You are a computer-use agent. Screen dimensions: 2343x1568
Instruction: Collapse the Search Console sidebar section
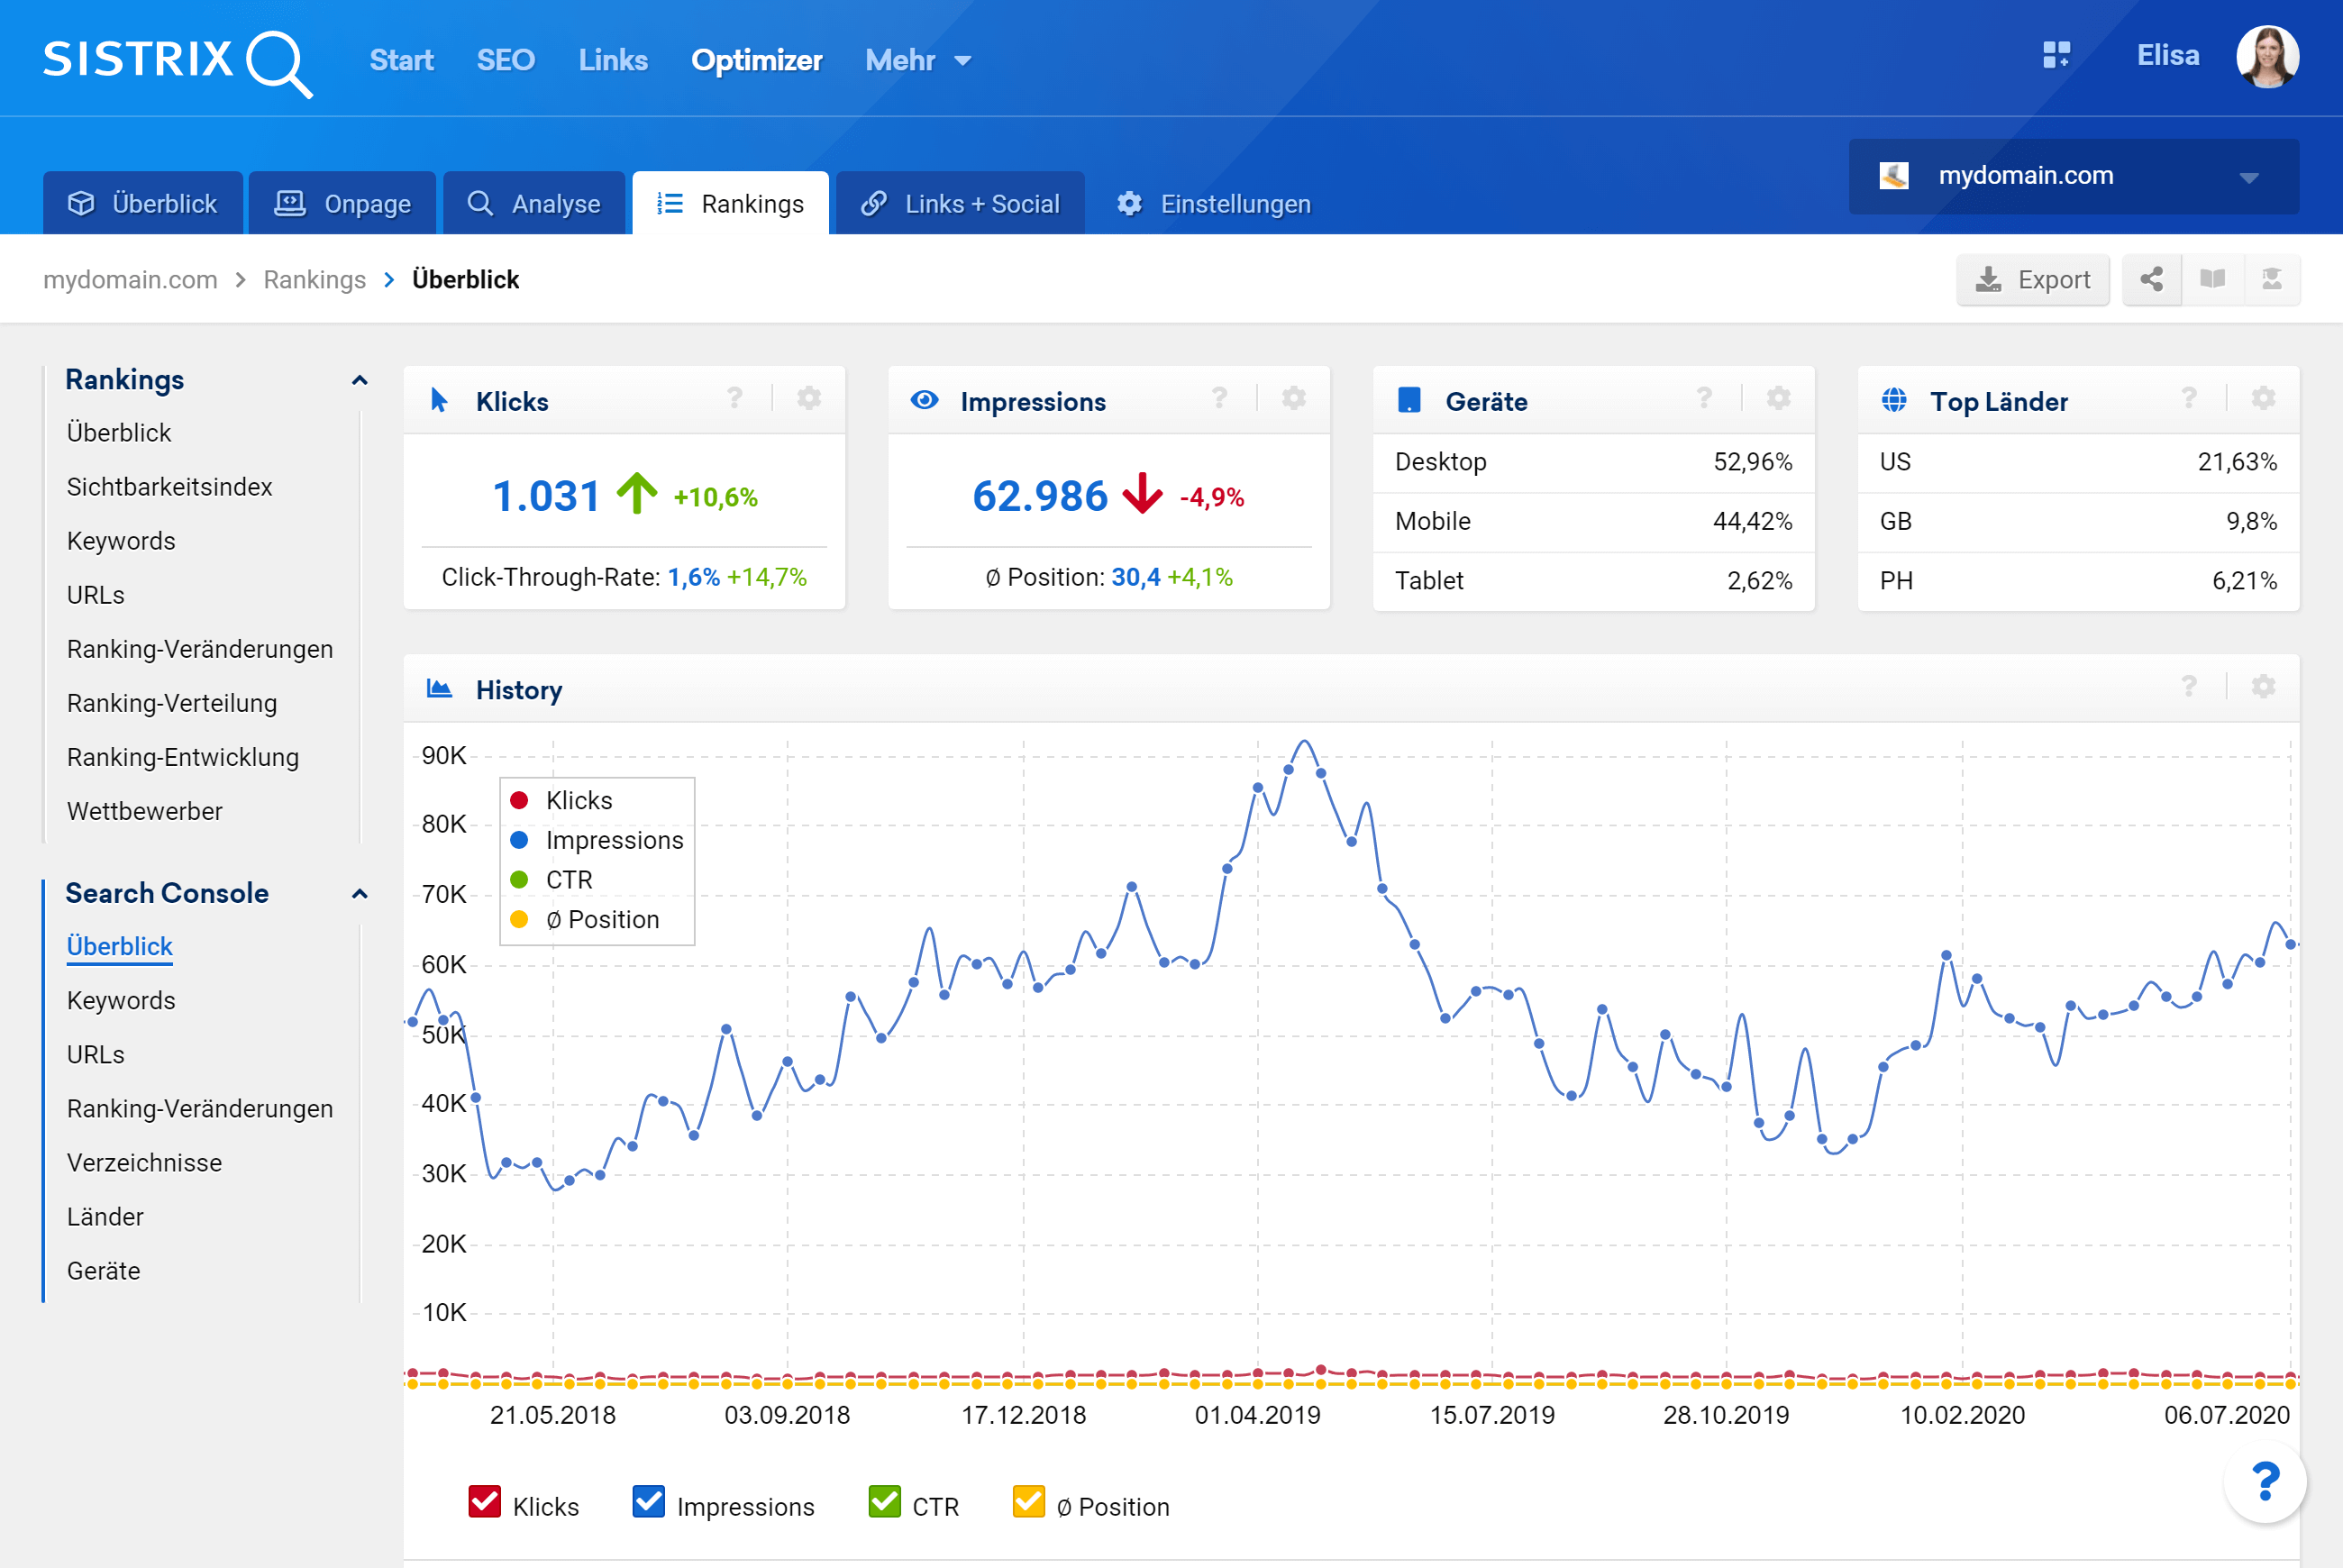coord(360,894)
